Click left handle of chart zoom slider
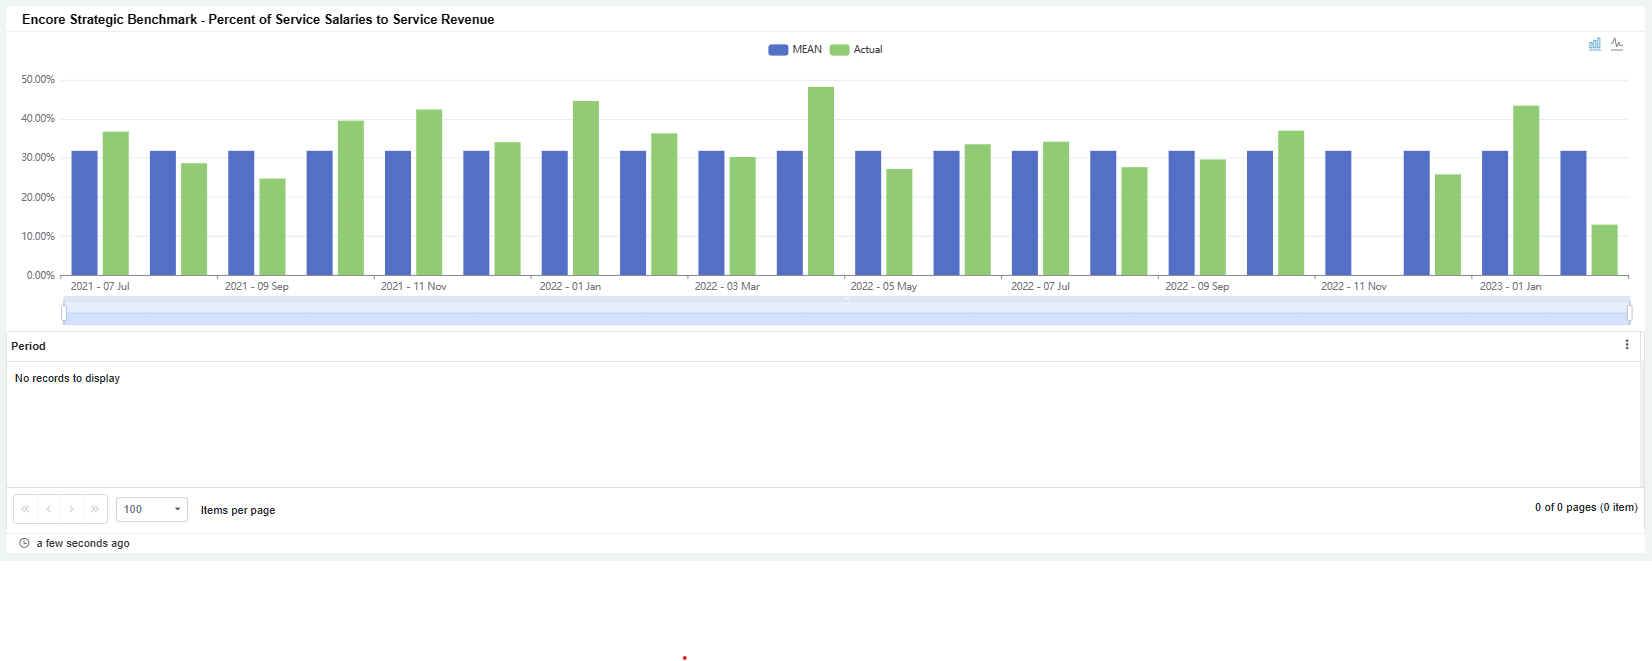This screenshot has width=1652, height=661. [64, 313]
